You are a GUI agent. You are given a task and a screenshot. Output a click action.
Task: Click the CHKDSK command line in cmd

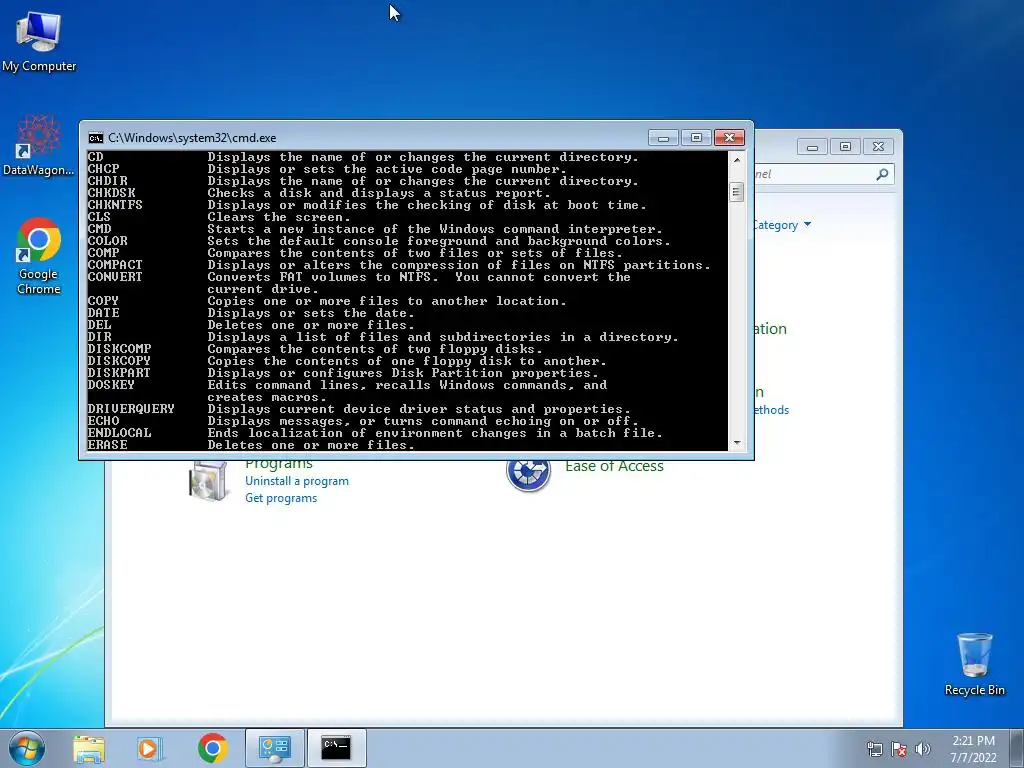[x=319, y=193]
